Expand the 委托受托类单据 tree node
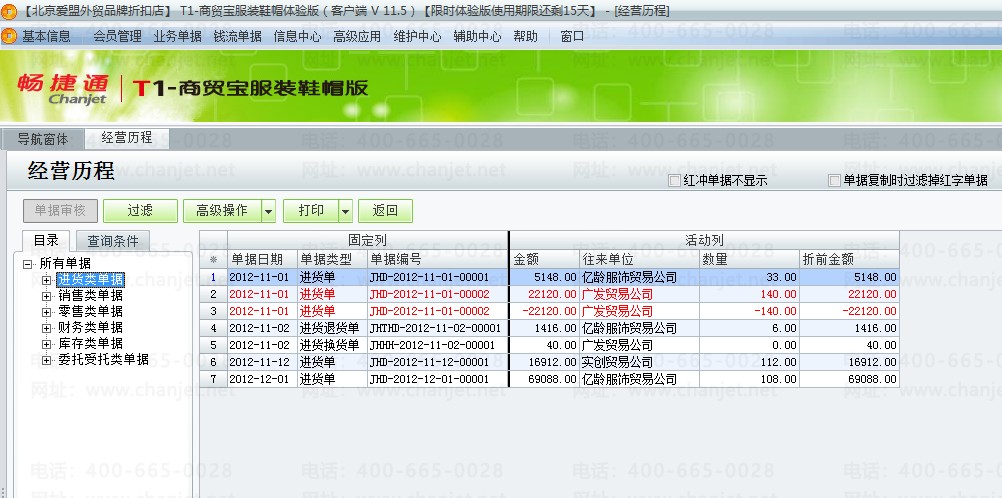This screenshot has width=1002, height=498. coord(46,360)
